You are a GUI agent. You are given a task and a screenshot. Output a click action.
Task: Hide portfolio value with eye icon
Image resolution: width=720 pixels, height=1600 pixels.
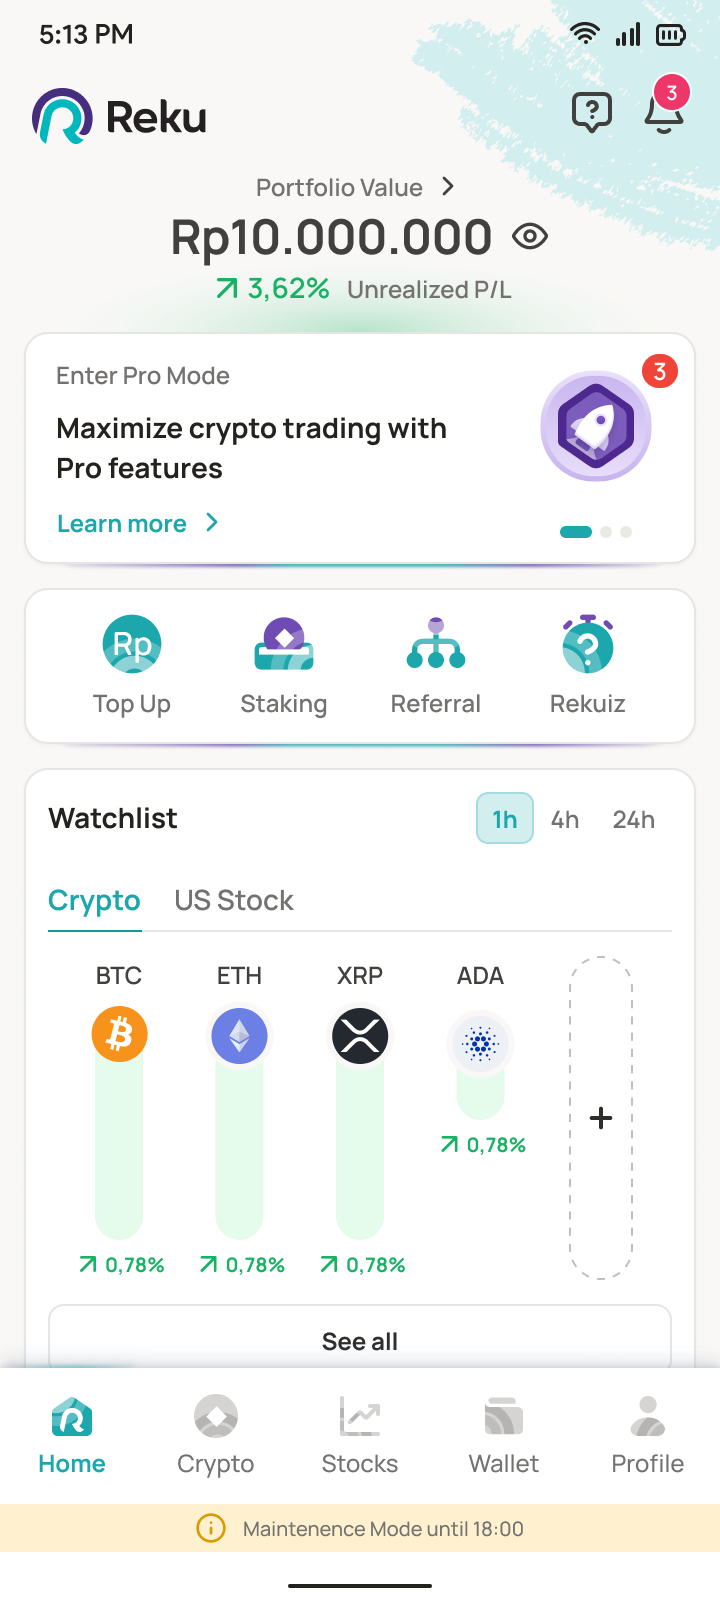point(530,237)
